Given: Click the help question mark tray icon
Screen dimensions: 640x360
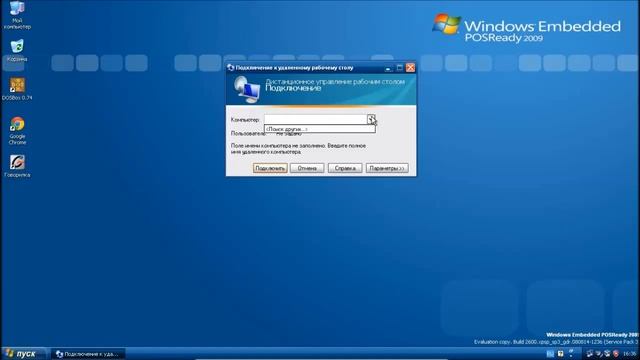Looking at the screenshot, I should 560,353.
